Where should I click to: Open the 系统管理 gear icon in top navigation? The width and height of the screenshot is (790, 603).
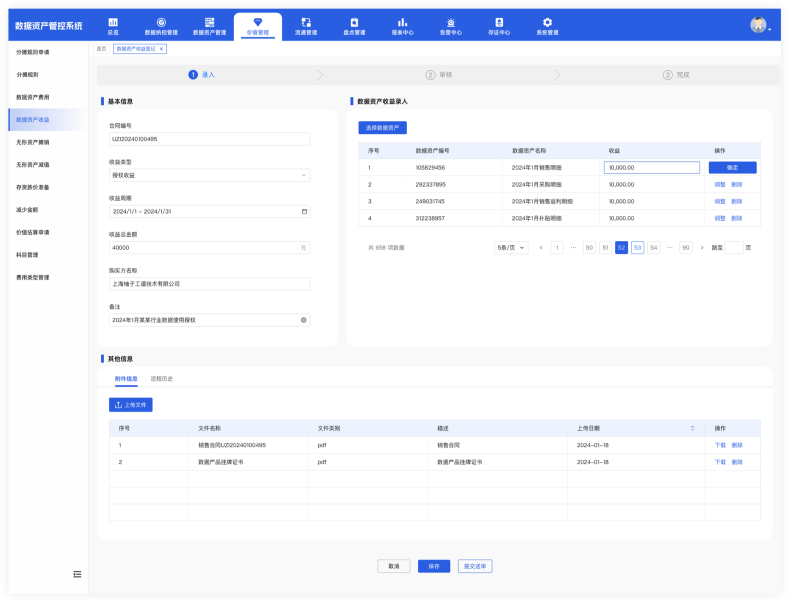click(x=547, y=23)
